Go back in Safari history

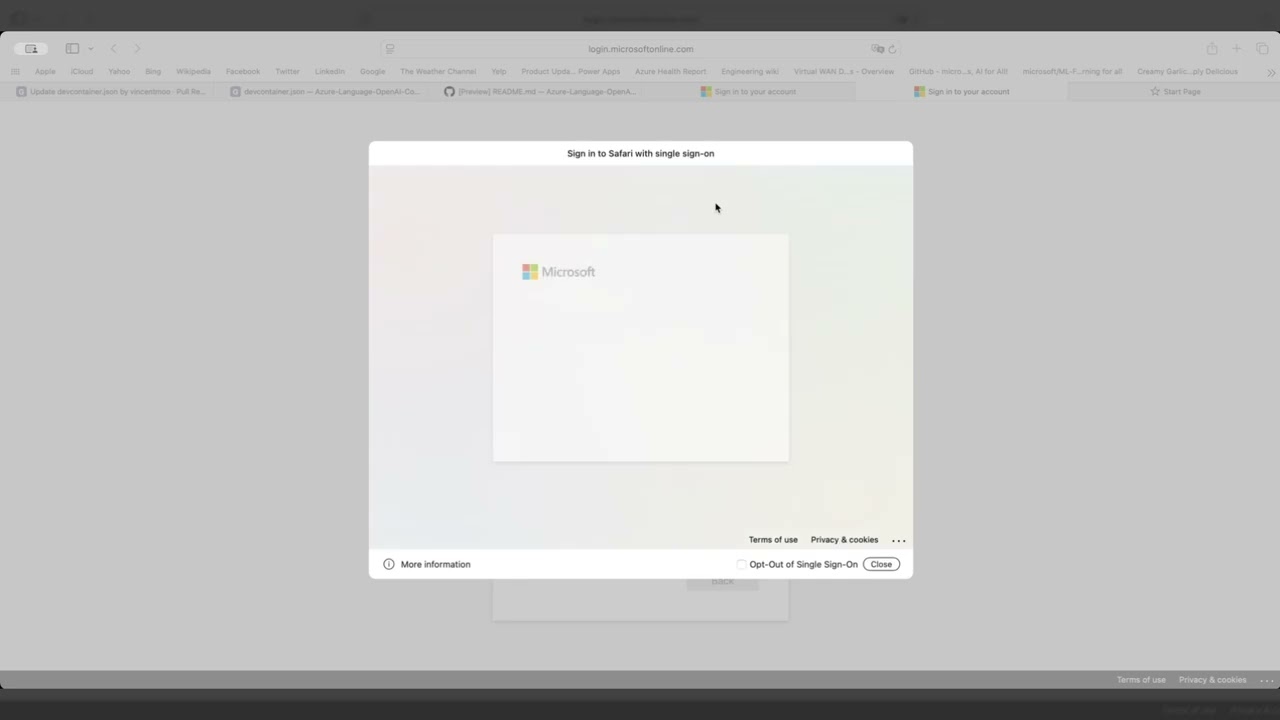113,48
